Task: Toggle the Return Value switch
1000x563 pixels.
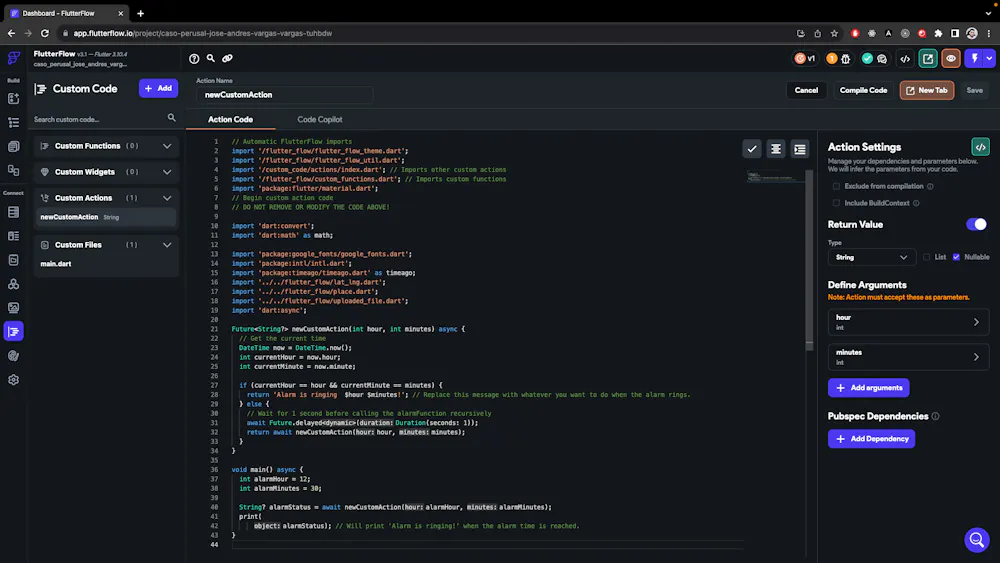Action: [976, 224]
